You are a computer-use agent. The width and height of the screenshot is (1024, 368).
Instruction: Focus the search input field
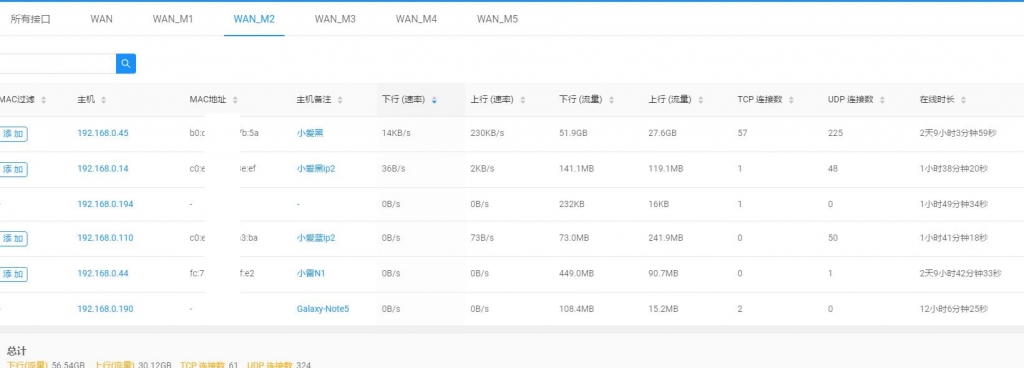coord(58,63)
